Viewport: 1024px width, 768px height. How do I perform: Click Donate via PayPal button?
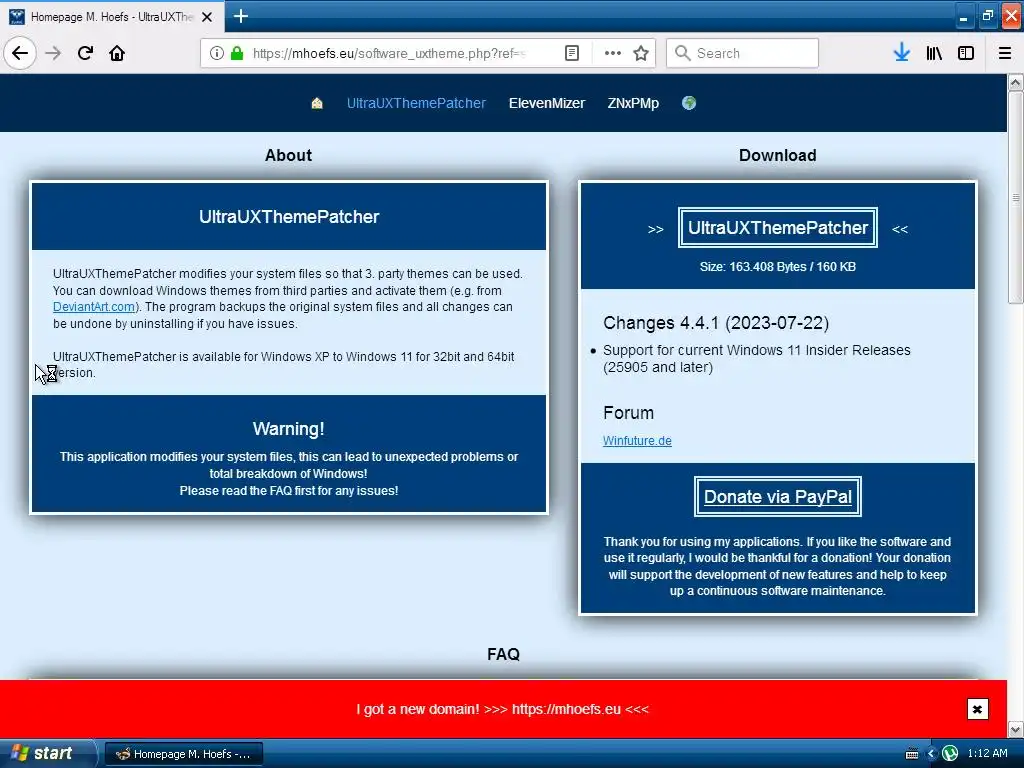(778, 496)
